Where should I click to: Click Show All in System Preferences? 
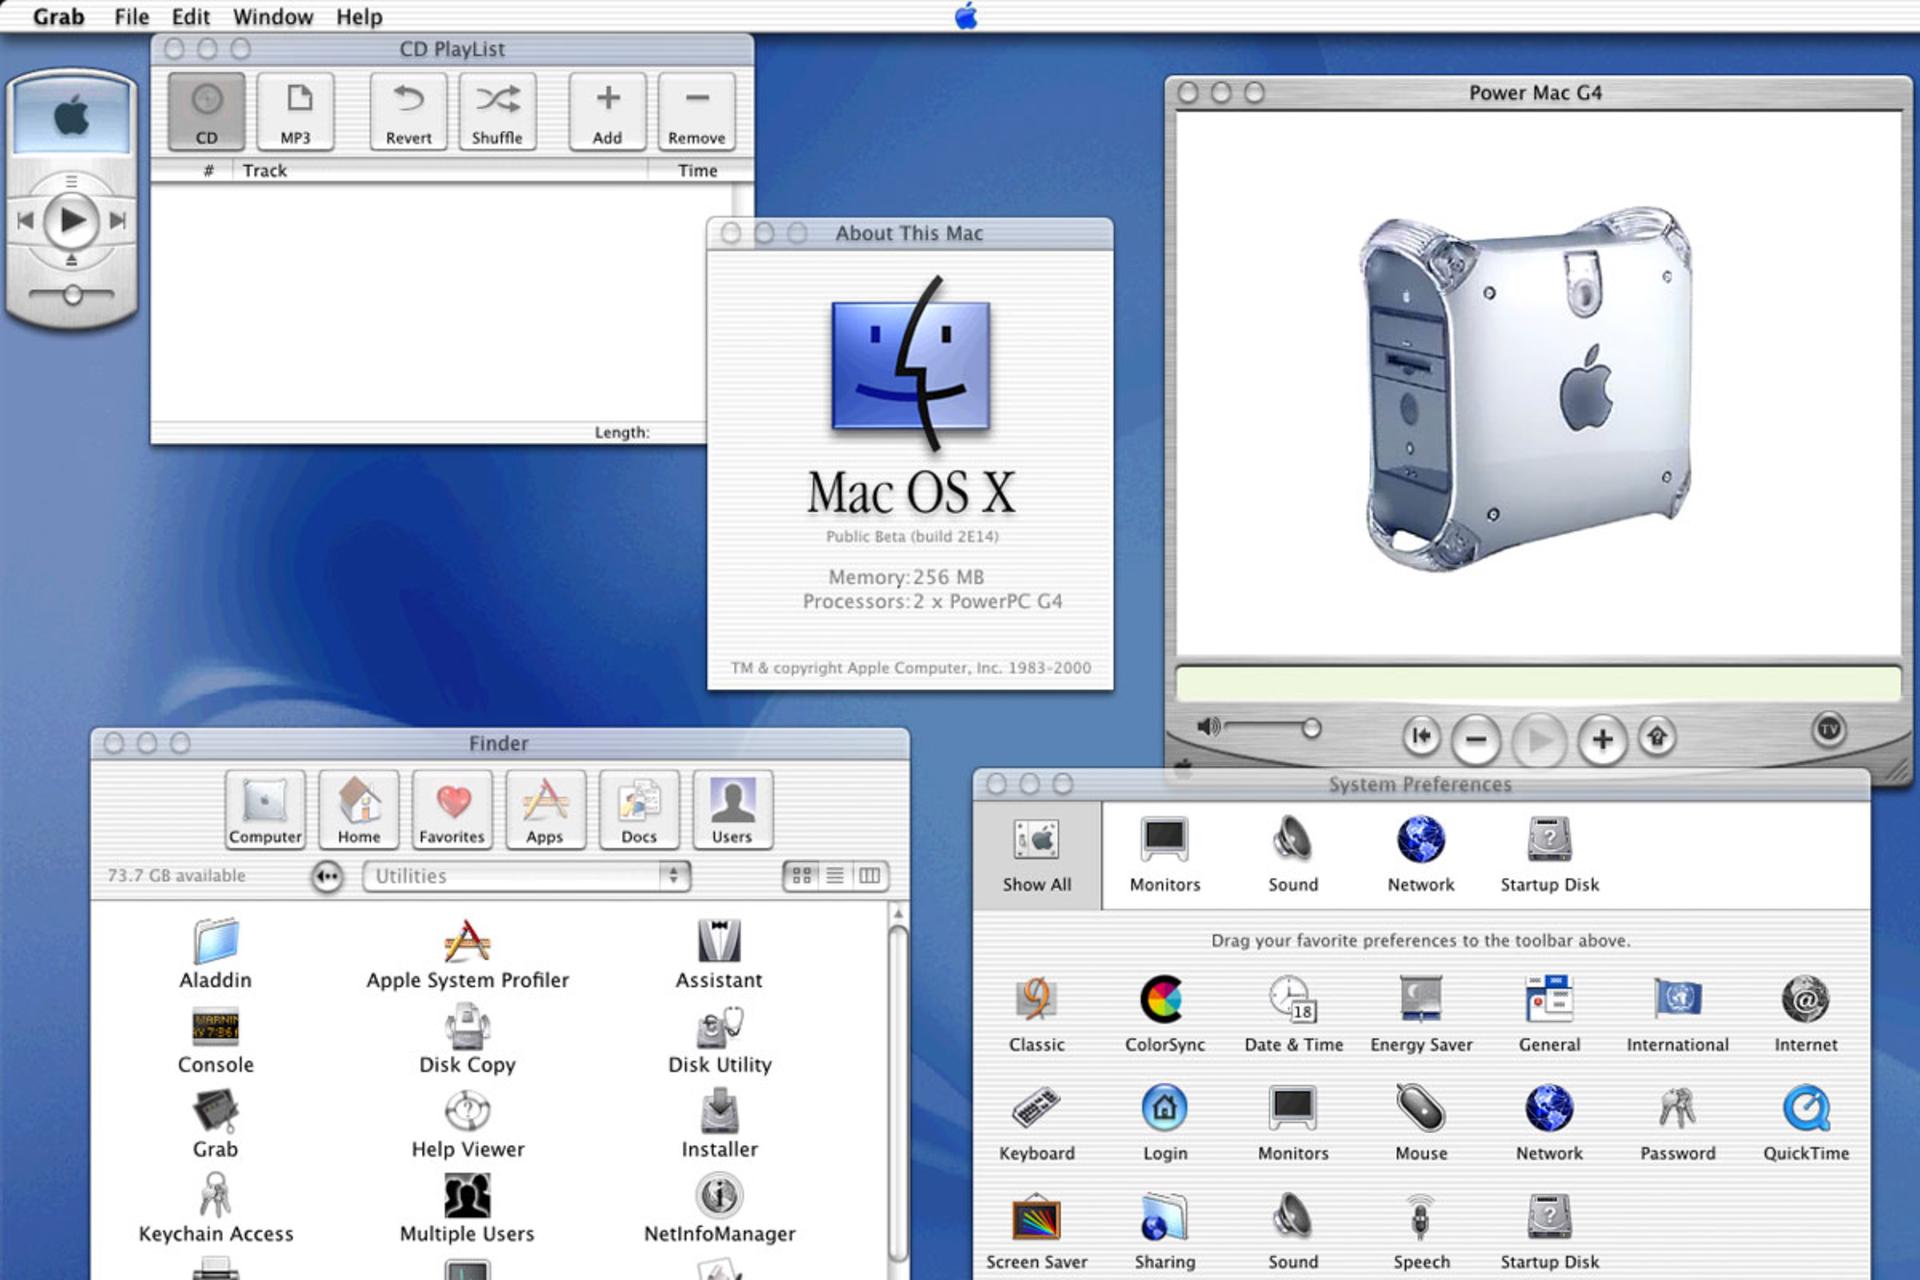tap(1037, 856)
